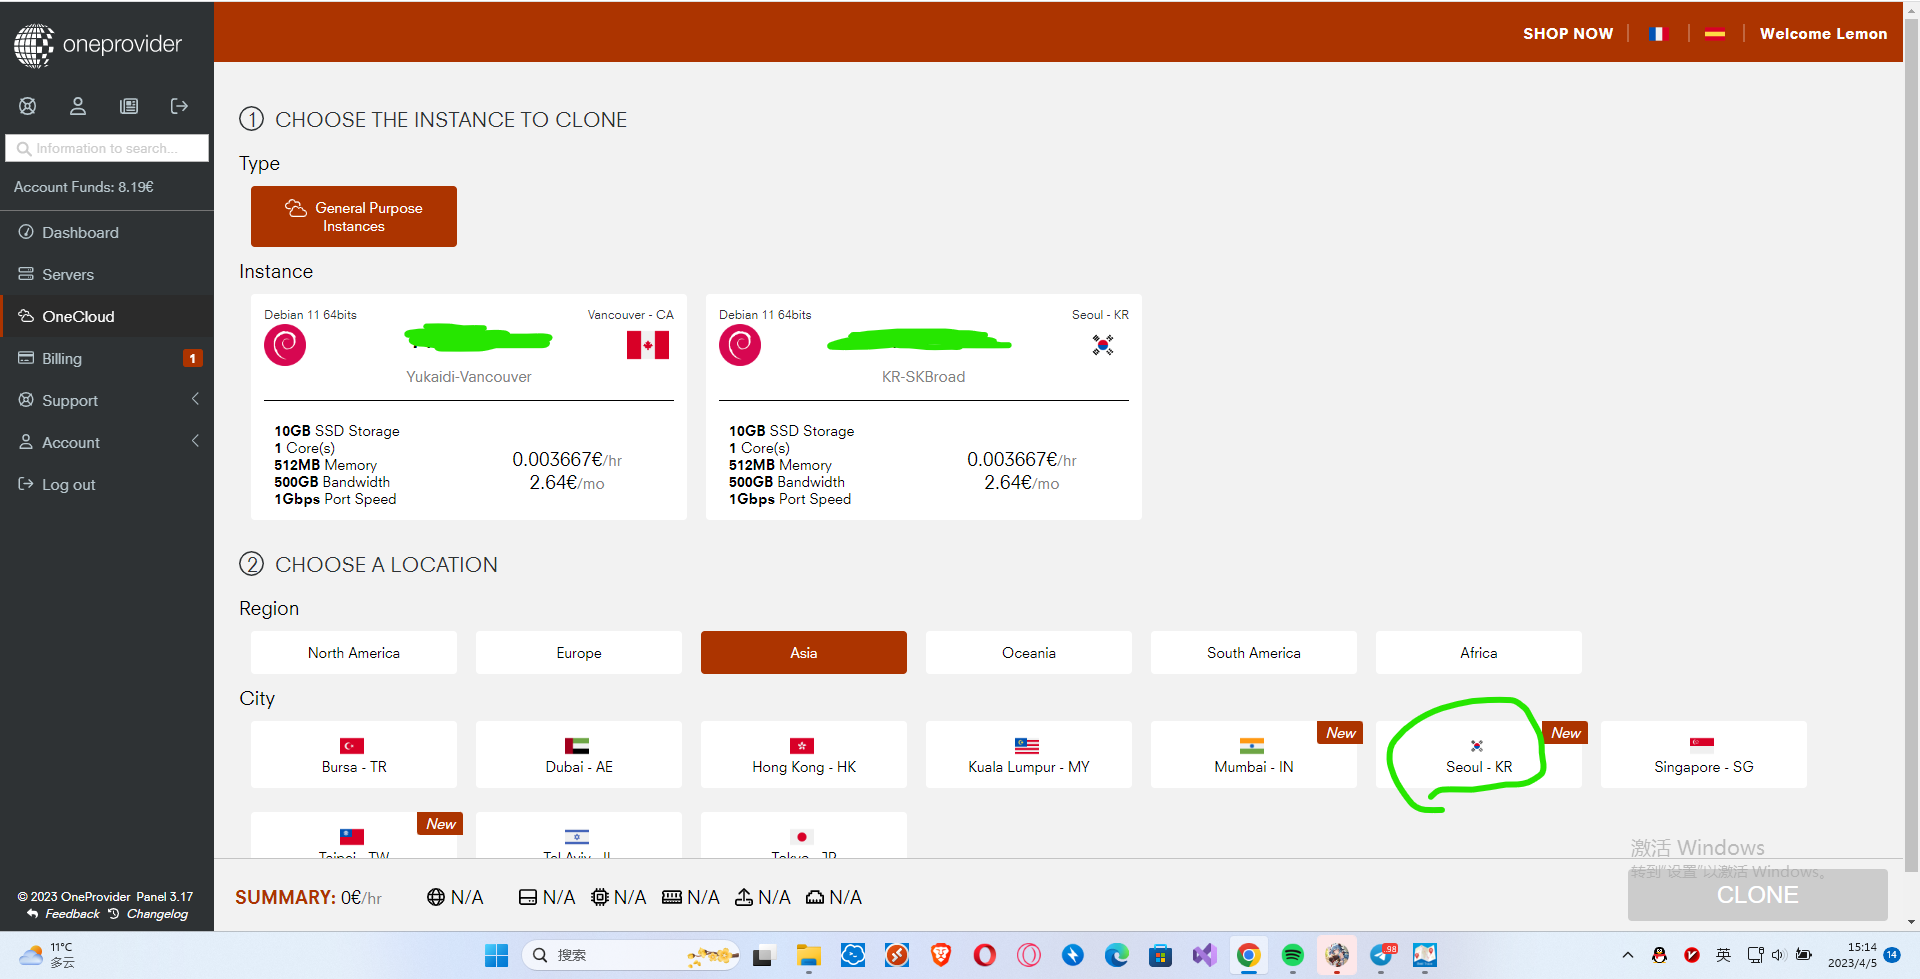The width and height of the screenshot is (1920, 979).
Task: Open Spotify from the Windows taskbar
Action: (1292, 956)
